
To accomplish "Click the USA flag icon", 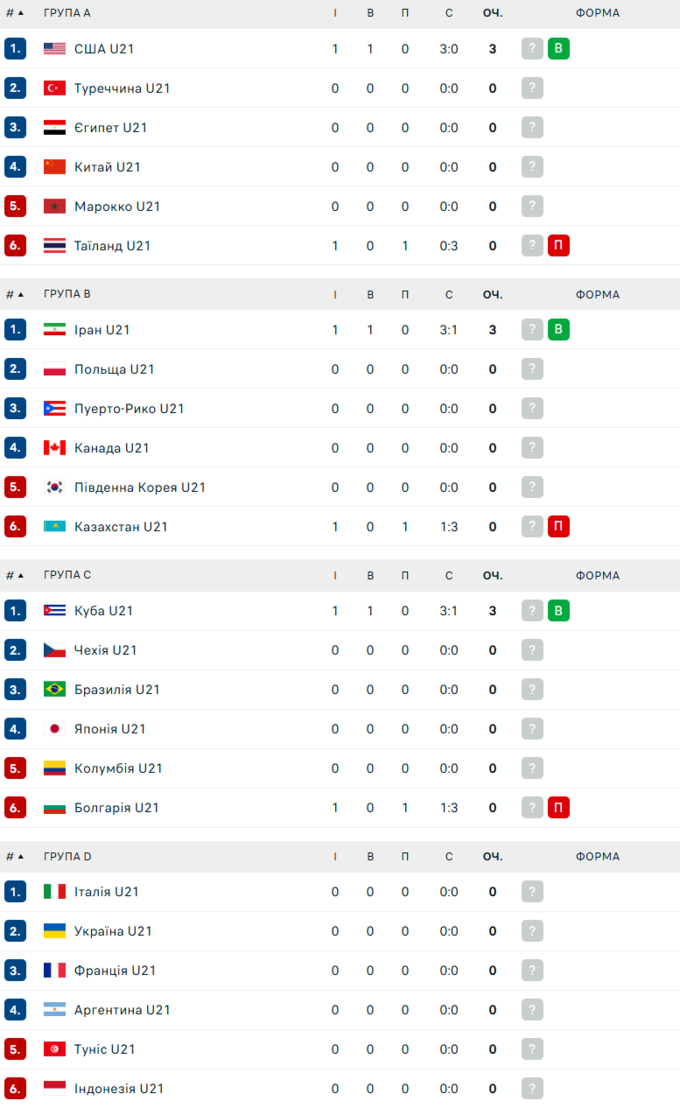I will click(54, 49).
